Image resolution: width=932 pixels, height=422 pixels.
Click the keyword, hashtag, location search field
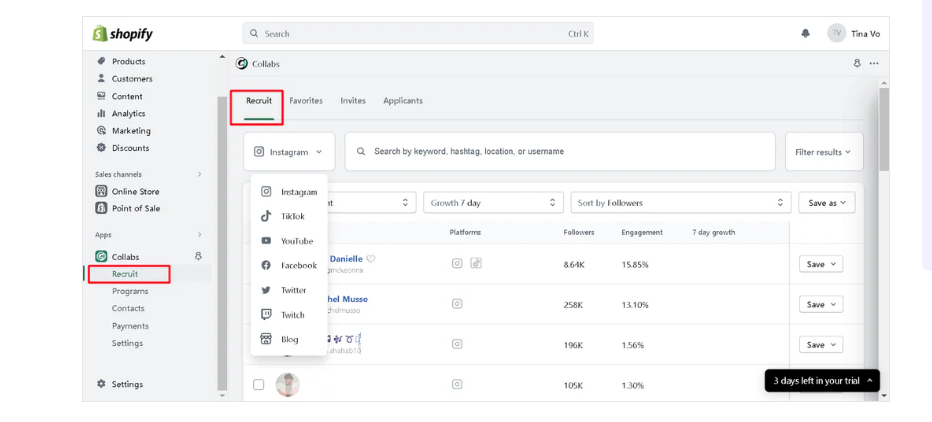560,152
